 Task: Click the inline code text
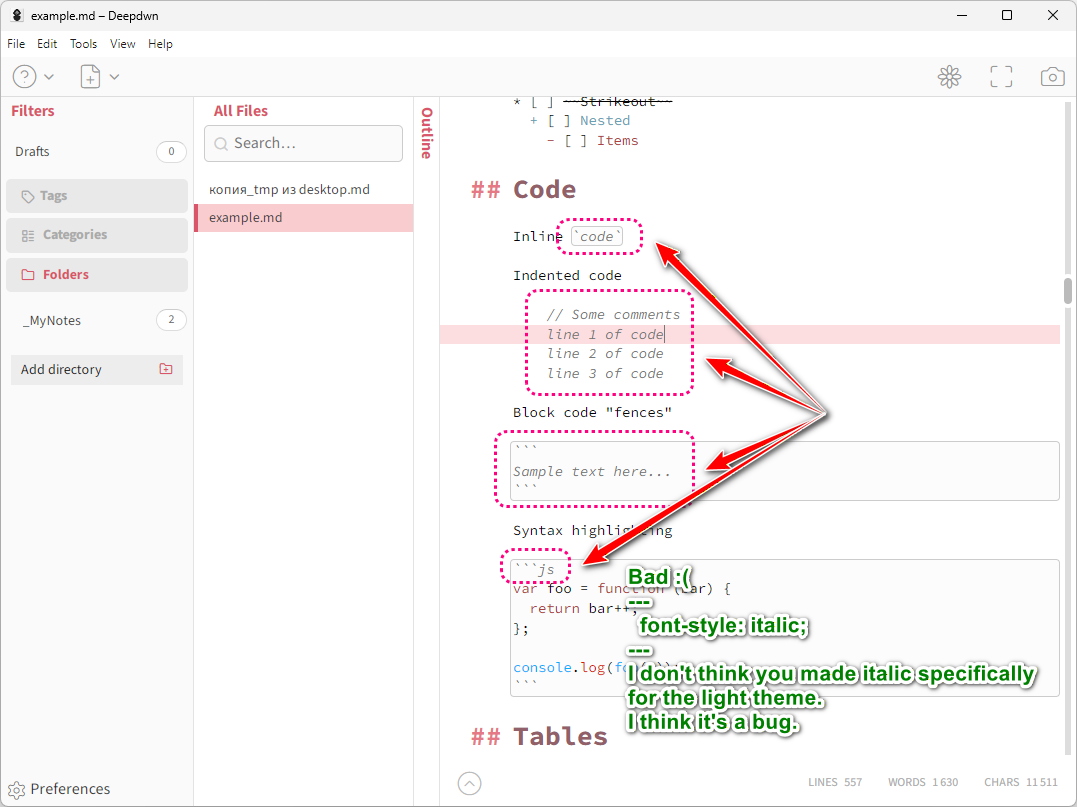pyautogui.click(x=597, y=236)
